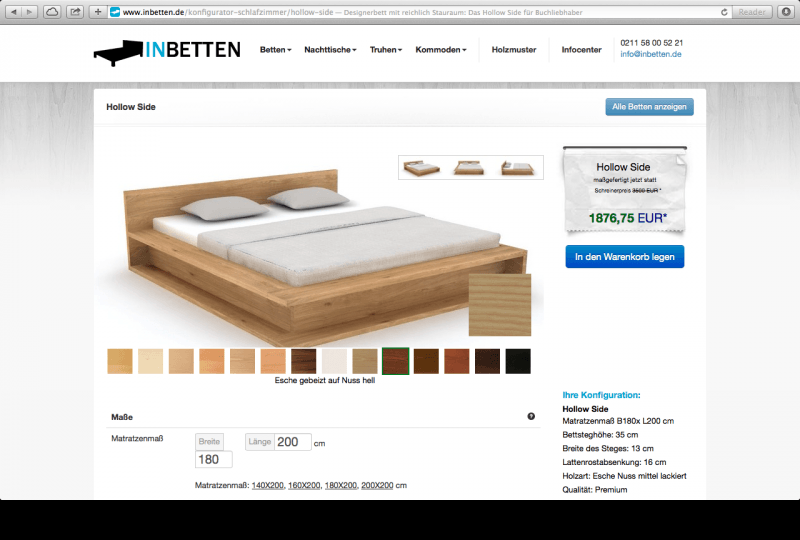Image resolution: width=800 pixels, height=540 pixels.
Task: Open downloads icon at toolbar right
Action: point(786,12)
